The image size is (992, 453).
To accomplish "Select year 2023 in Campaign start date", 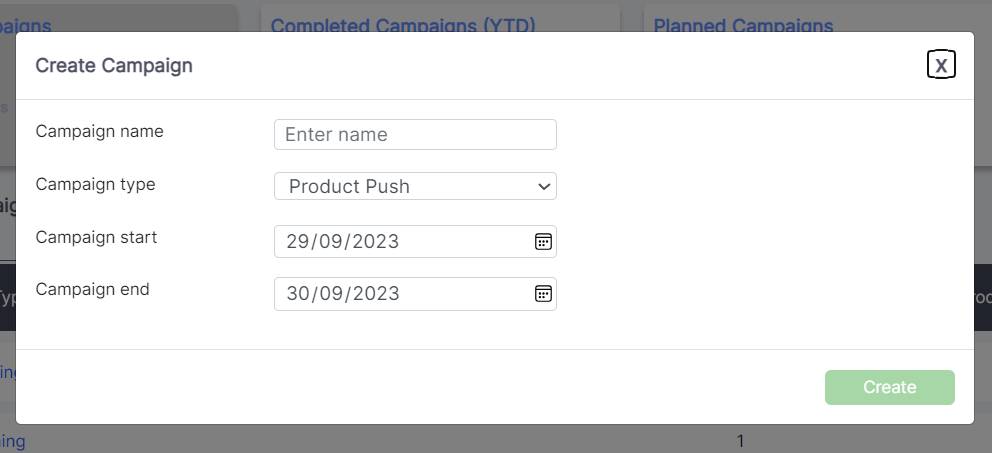I will tap(375, 241).
